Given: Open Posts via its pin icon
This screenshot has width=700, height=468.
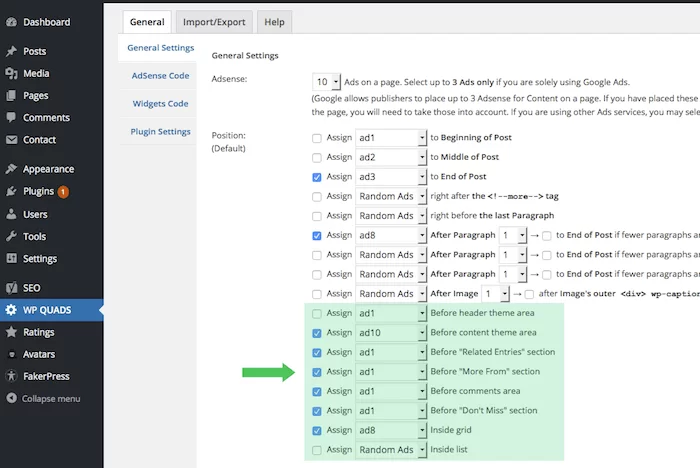Looking at the screenshot, I should pyautogui.click(x=11, y=51).
